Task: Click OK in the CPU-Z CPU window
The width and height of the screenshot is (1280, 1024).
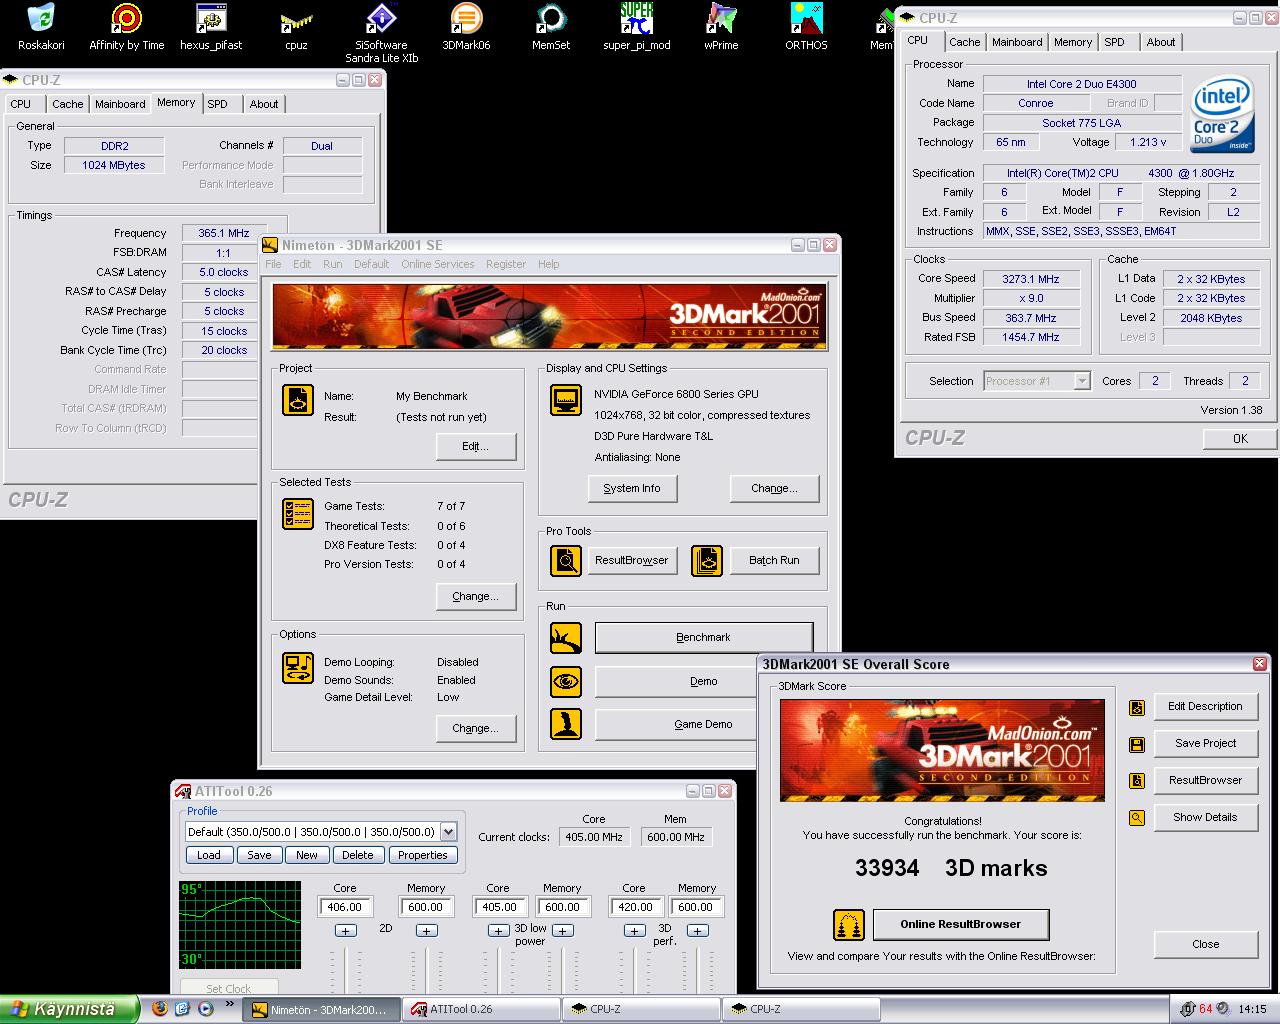Action: (1240, 438)
